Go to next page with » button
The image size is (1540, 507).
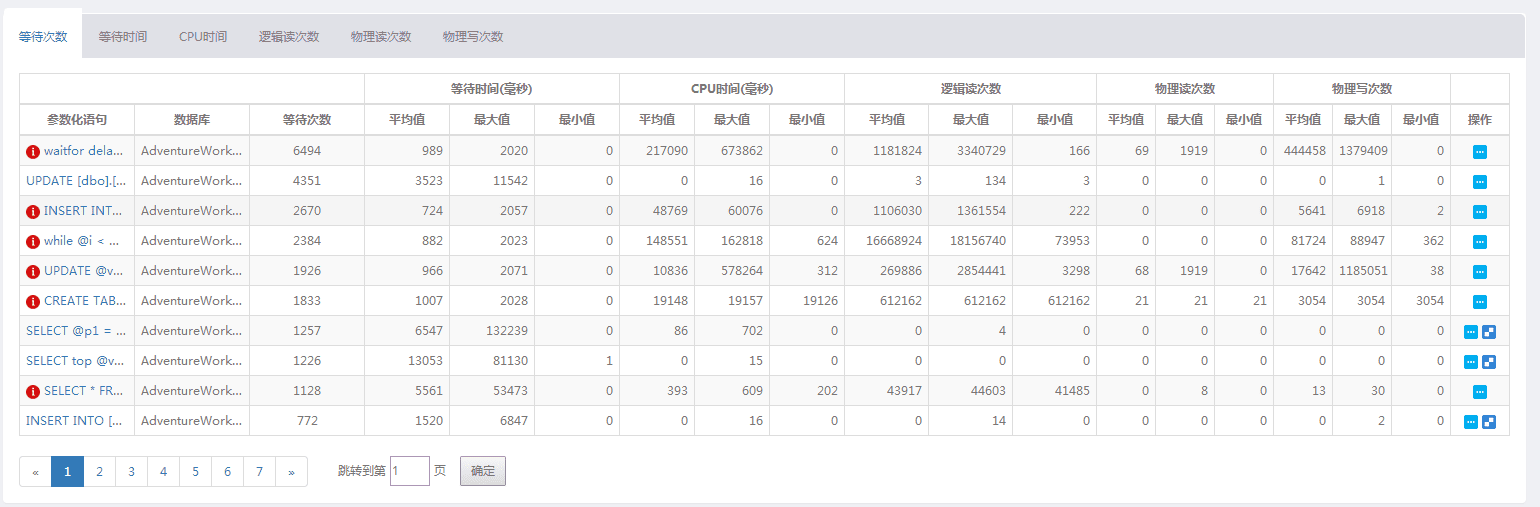(x=291, y=471)
